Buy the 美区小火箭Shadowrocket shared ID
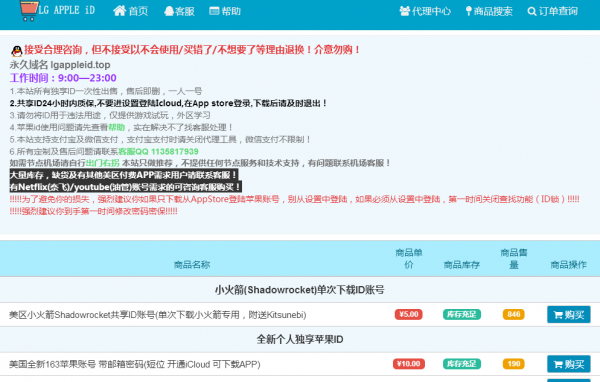The height and width of the screenshot is (382, 600). (569, 315)
